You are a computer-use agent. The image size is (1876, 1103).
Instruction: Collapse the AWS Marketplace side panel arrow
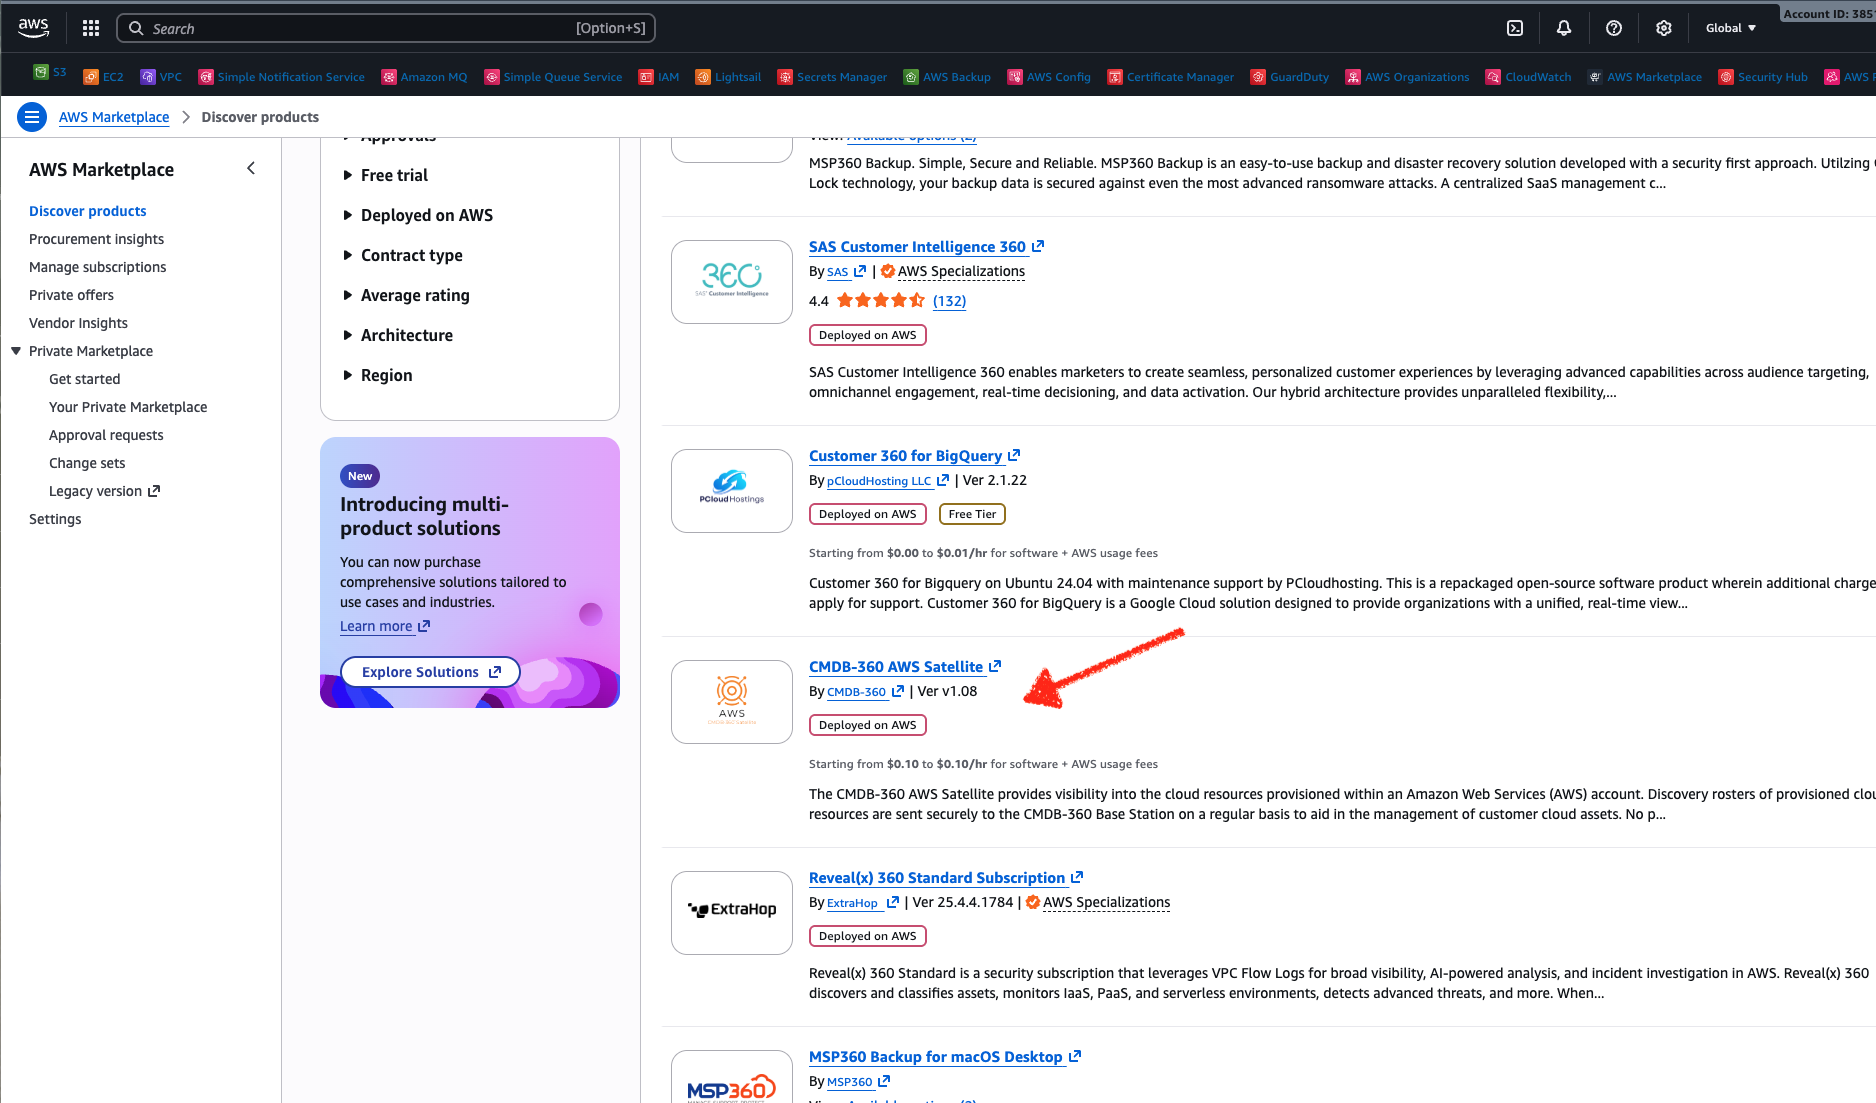(x=251, y=169)
